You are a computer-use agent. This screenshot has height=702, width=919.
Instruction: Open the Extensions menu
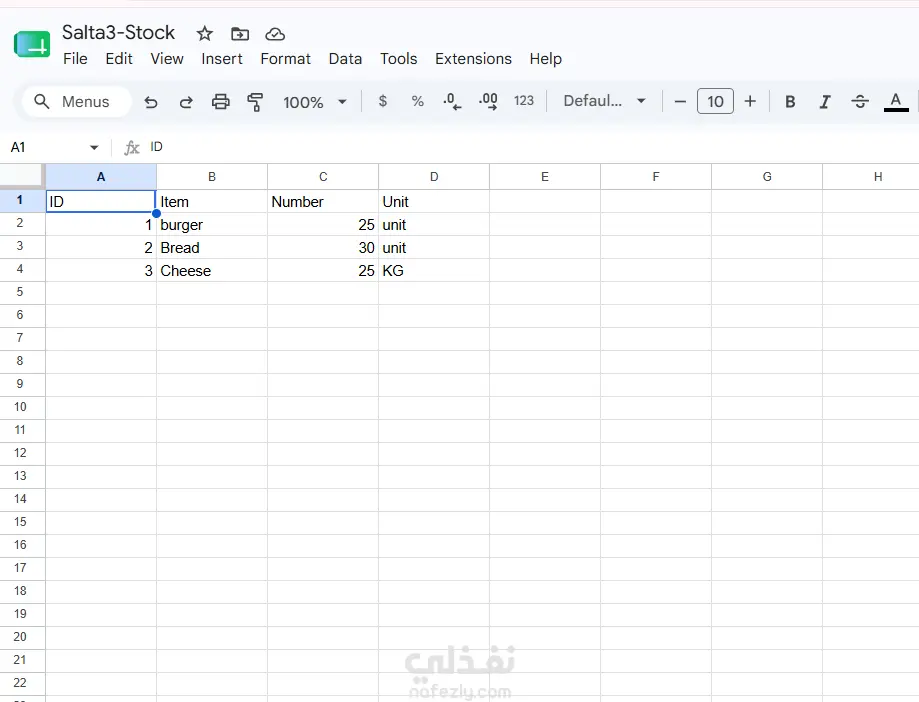click(473, 59)
